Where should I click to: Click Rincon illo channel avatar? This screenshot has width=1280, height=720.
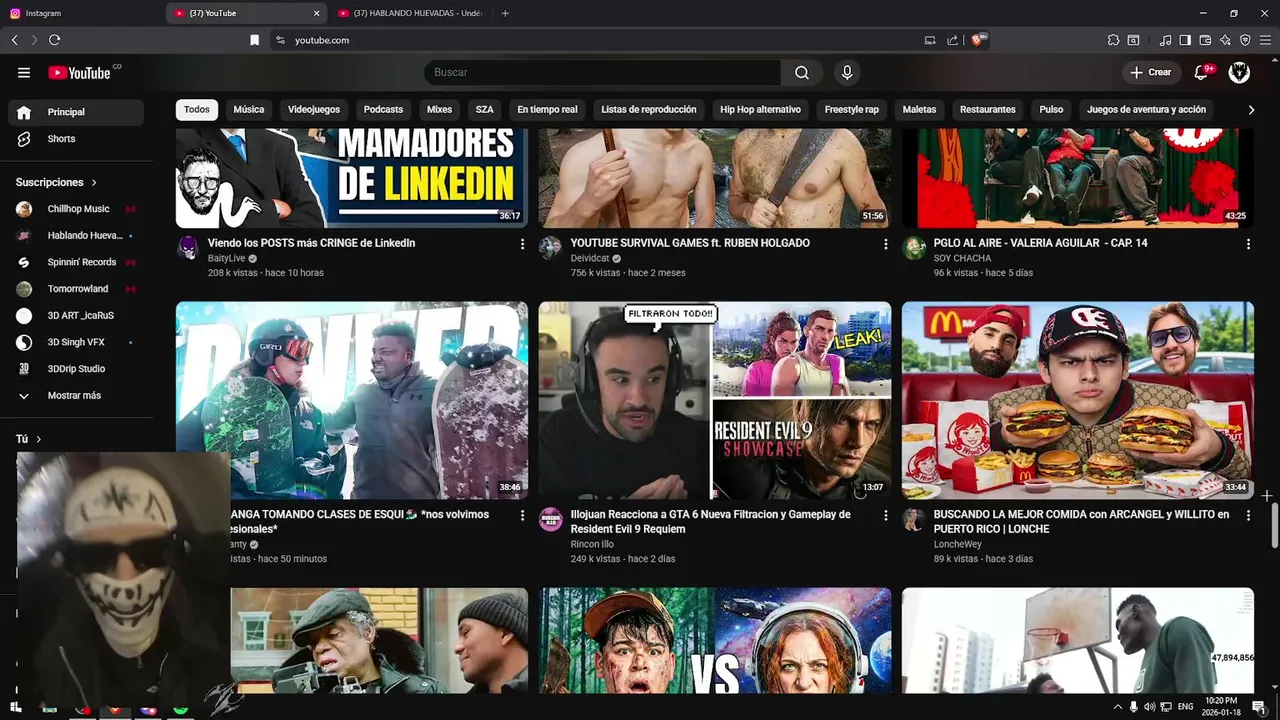(550, 519)
